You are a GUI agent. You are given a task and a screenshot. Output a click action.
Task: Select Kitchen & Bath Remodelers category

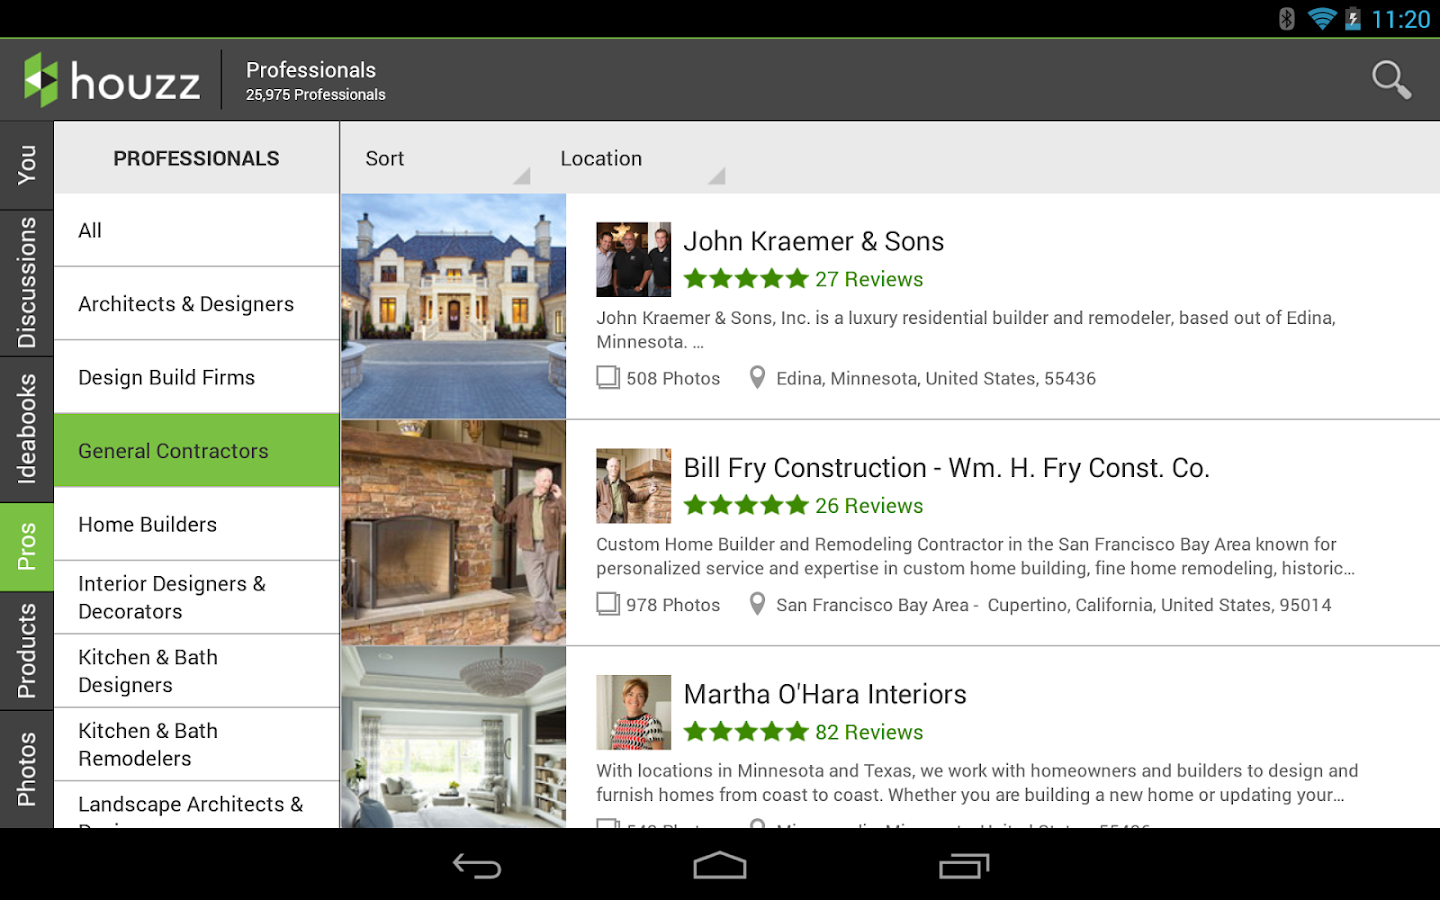197,745
